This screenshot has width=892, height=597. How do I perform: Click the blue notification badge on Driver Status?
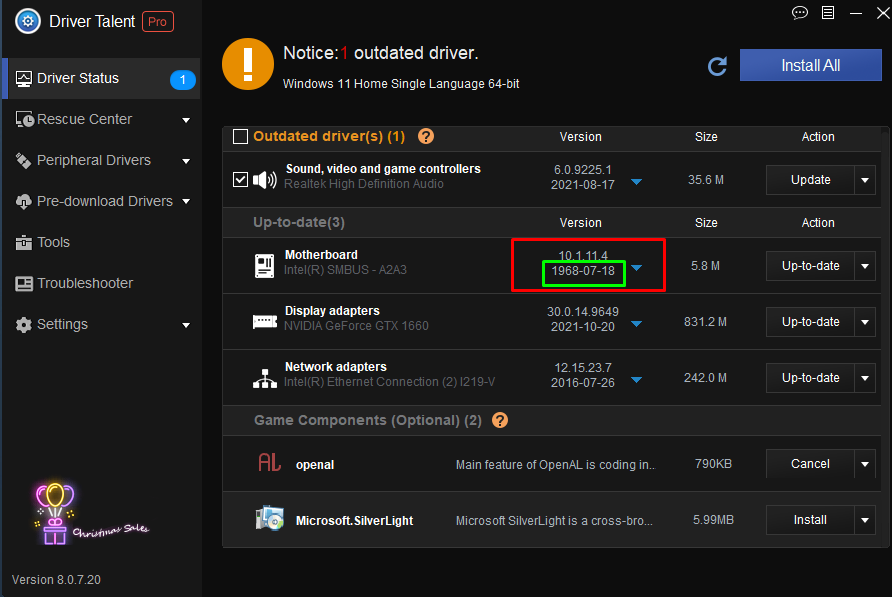(x=183, y=80)
